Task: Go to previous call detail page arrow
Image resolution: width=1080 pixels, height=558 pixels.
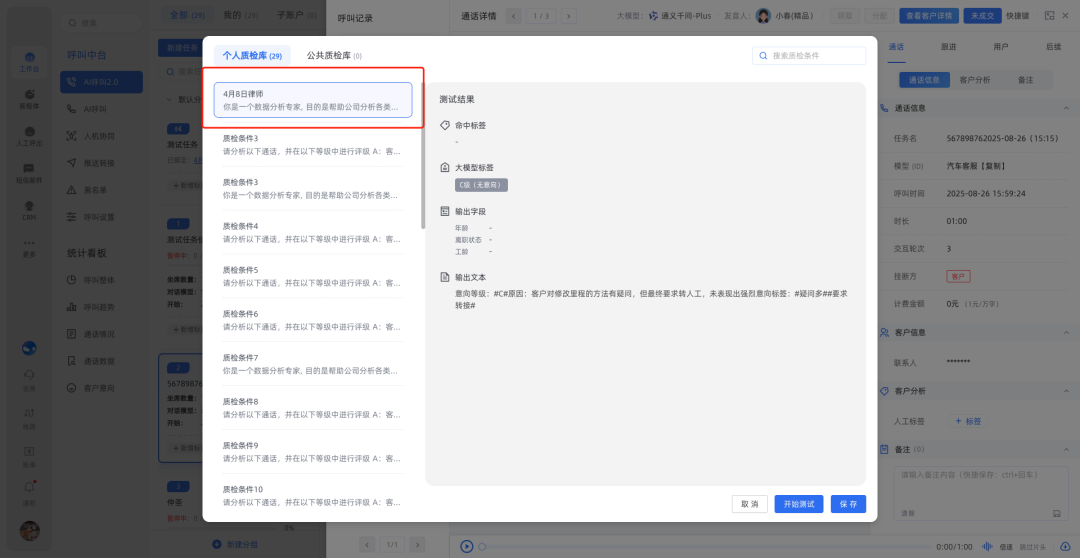Action: tap(514, 15)
